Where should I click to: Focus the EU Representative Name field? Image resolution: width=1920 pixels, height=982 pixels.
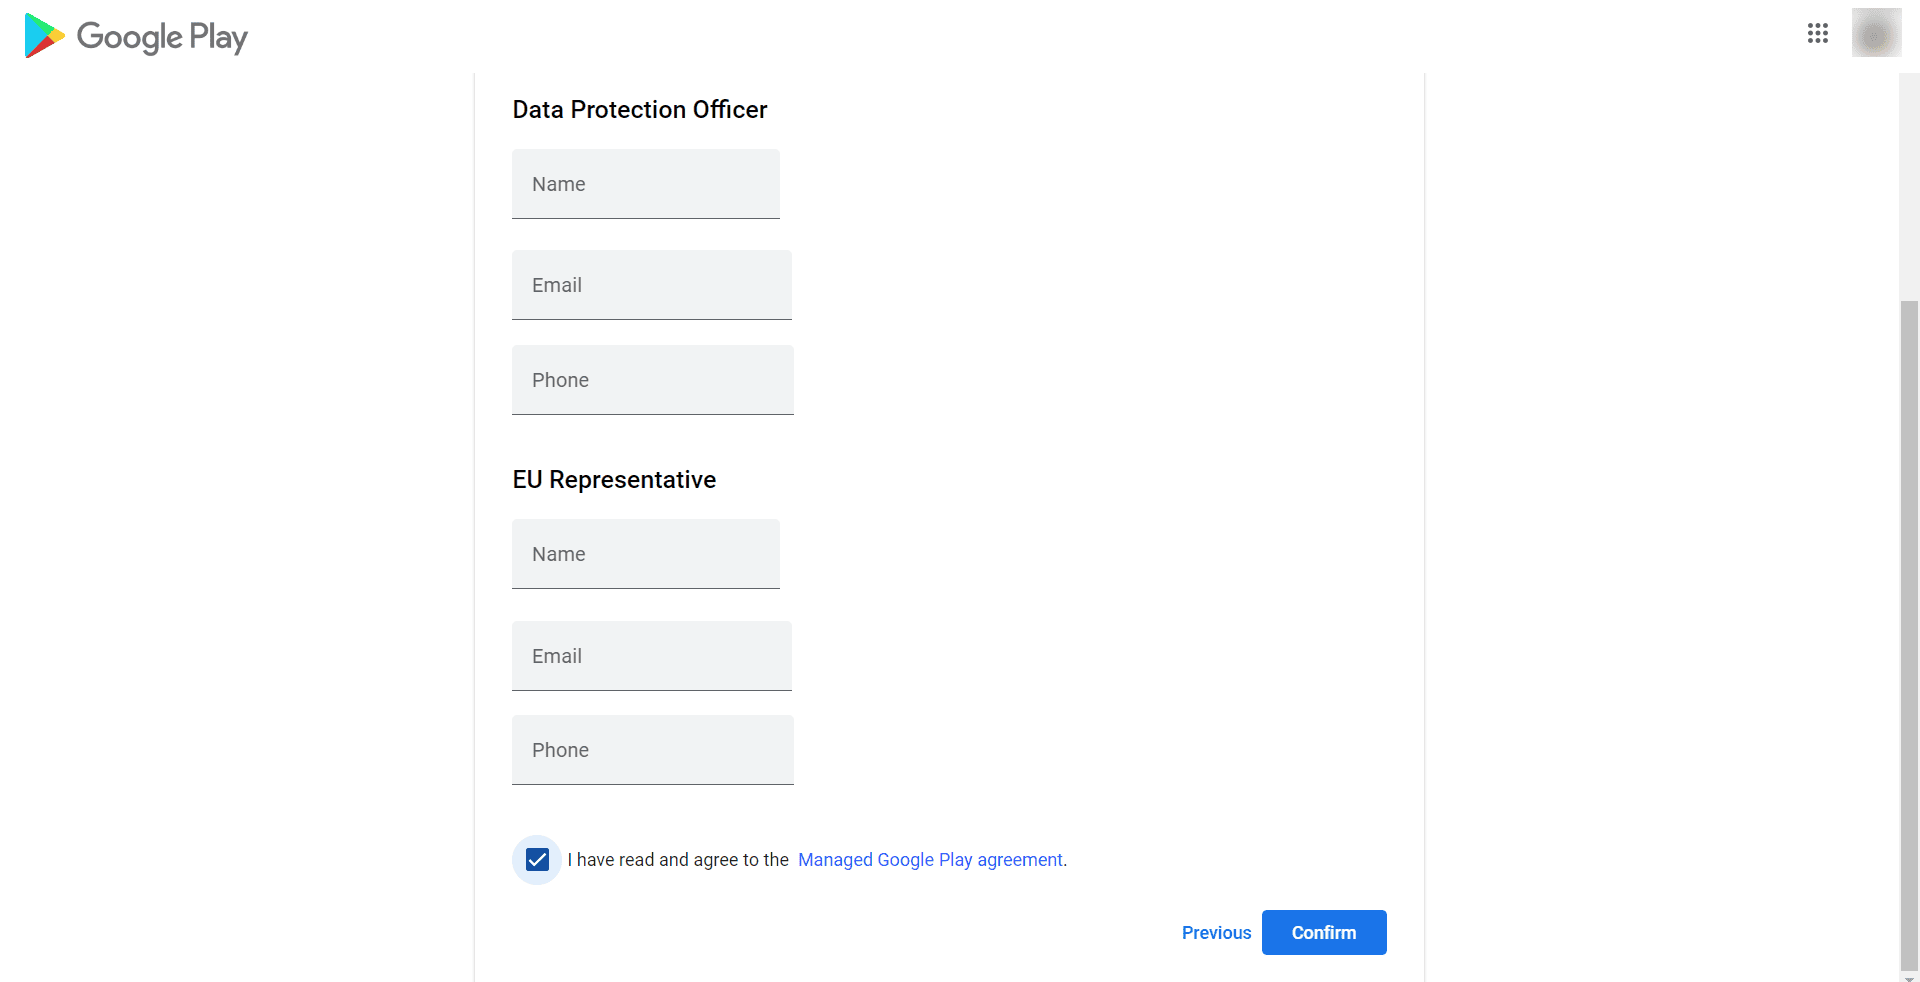click(x=646, y=554)
